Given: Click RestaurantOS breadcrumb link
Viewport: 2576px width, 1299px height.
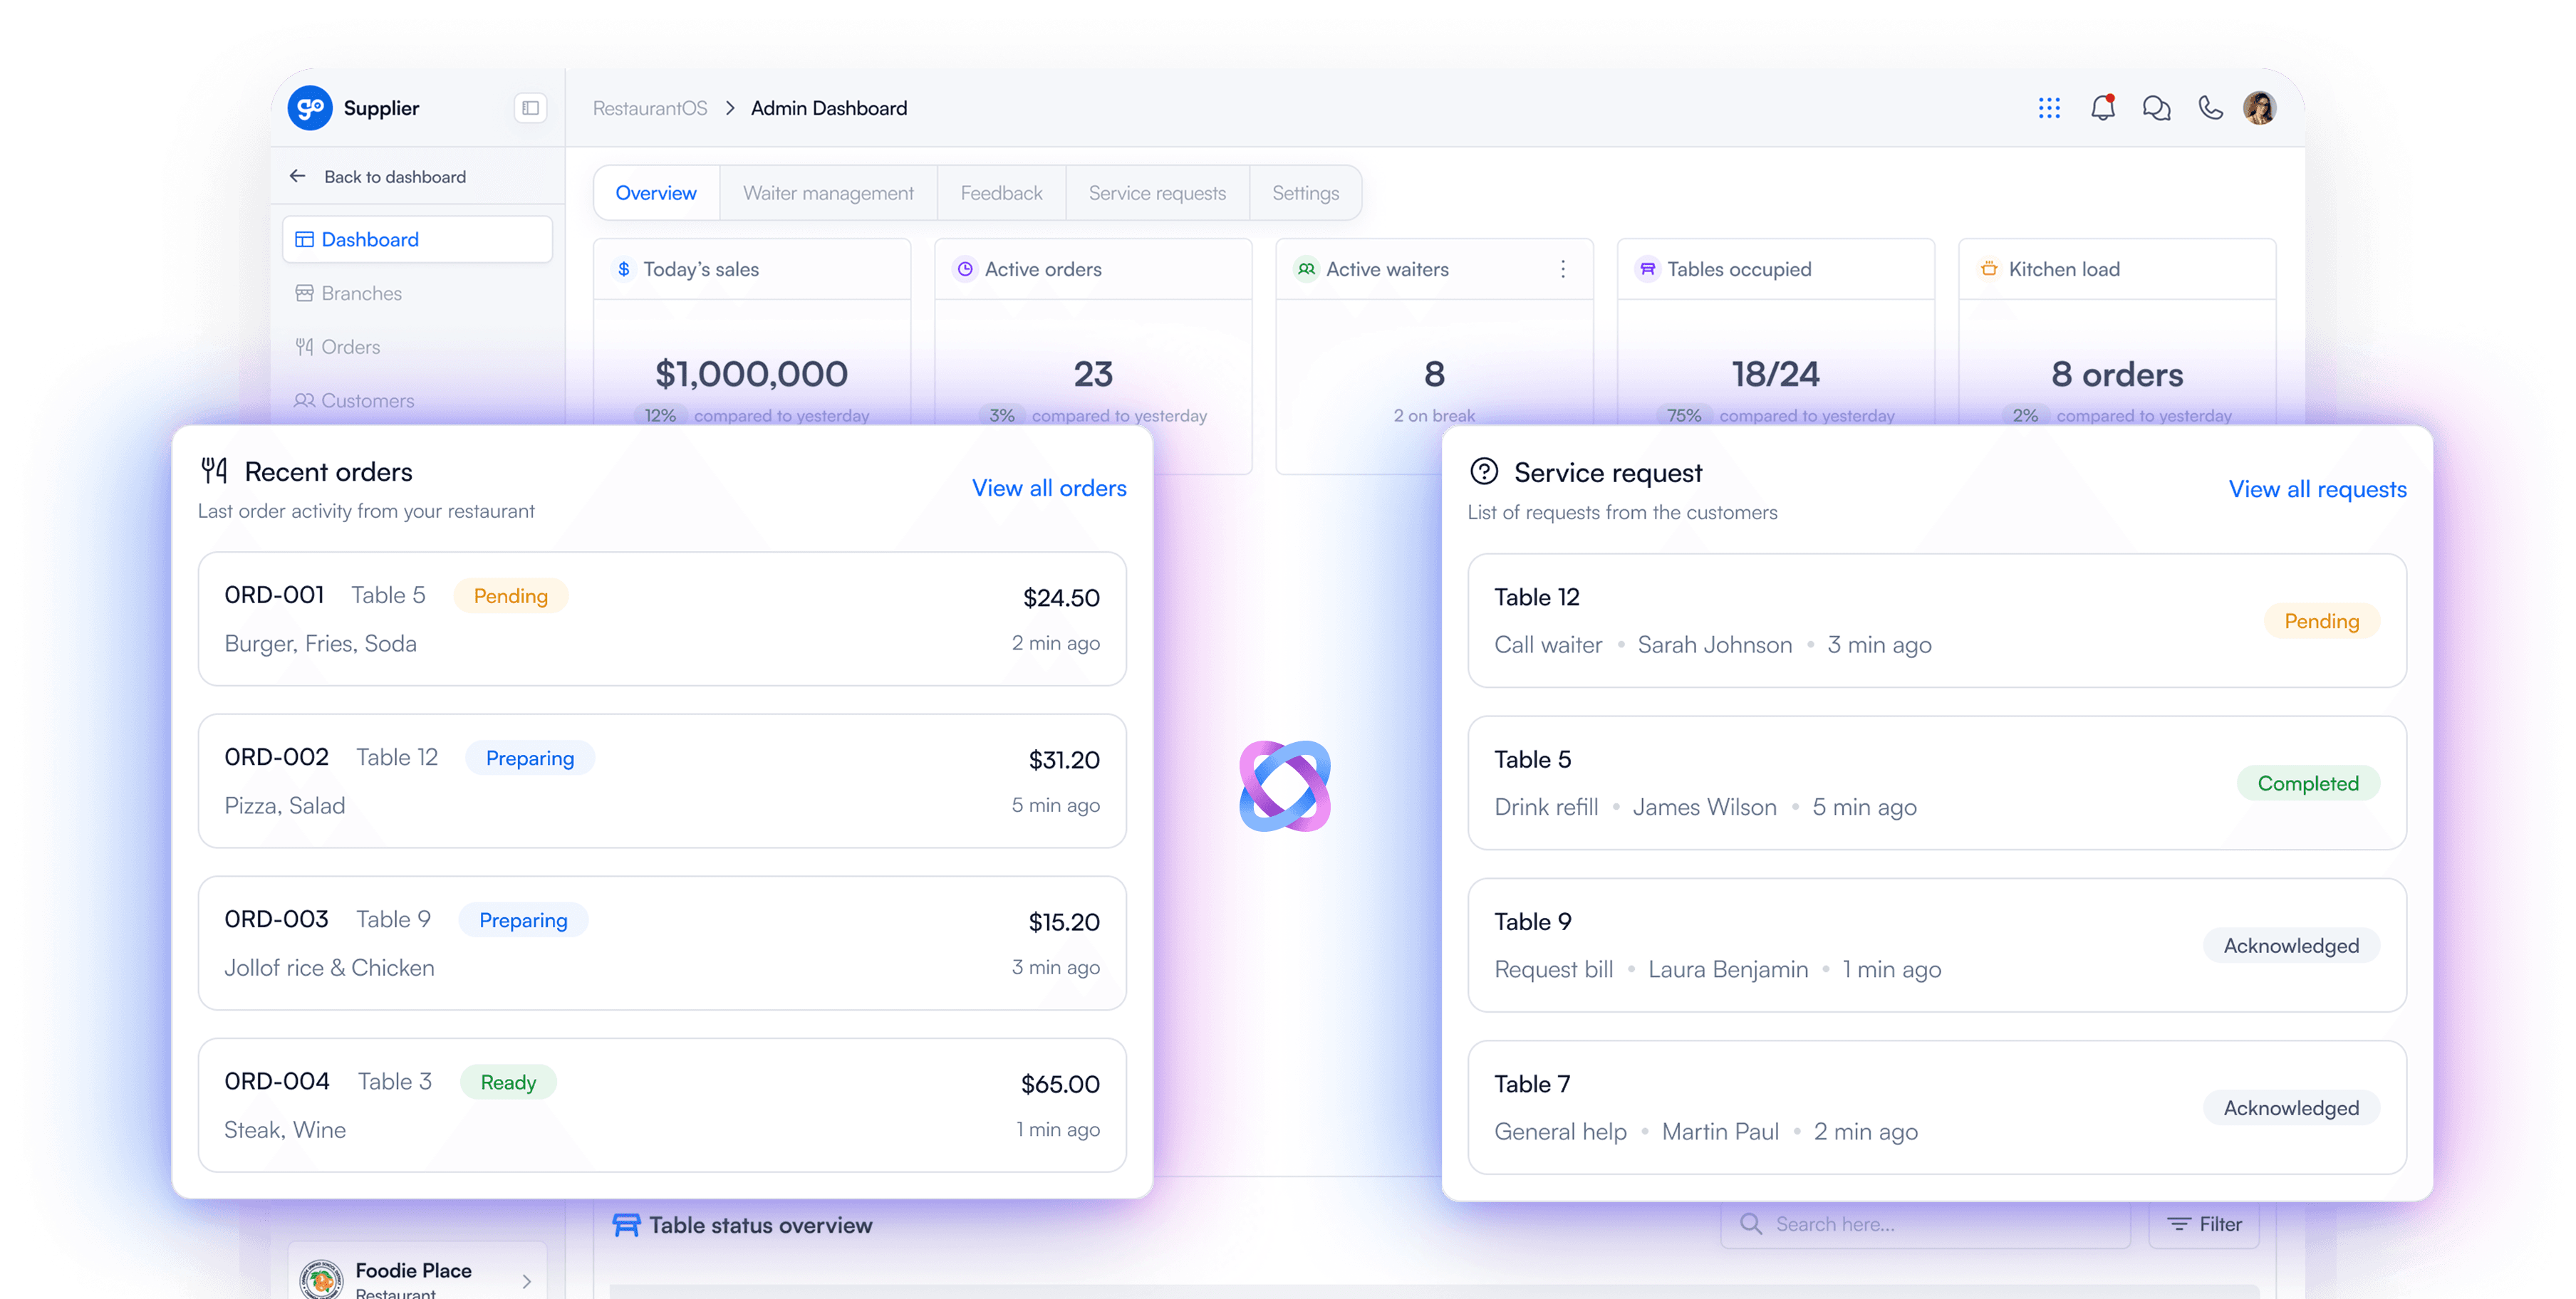Looking at the screenshot, I should tap(650, 108).
